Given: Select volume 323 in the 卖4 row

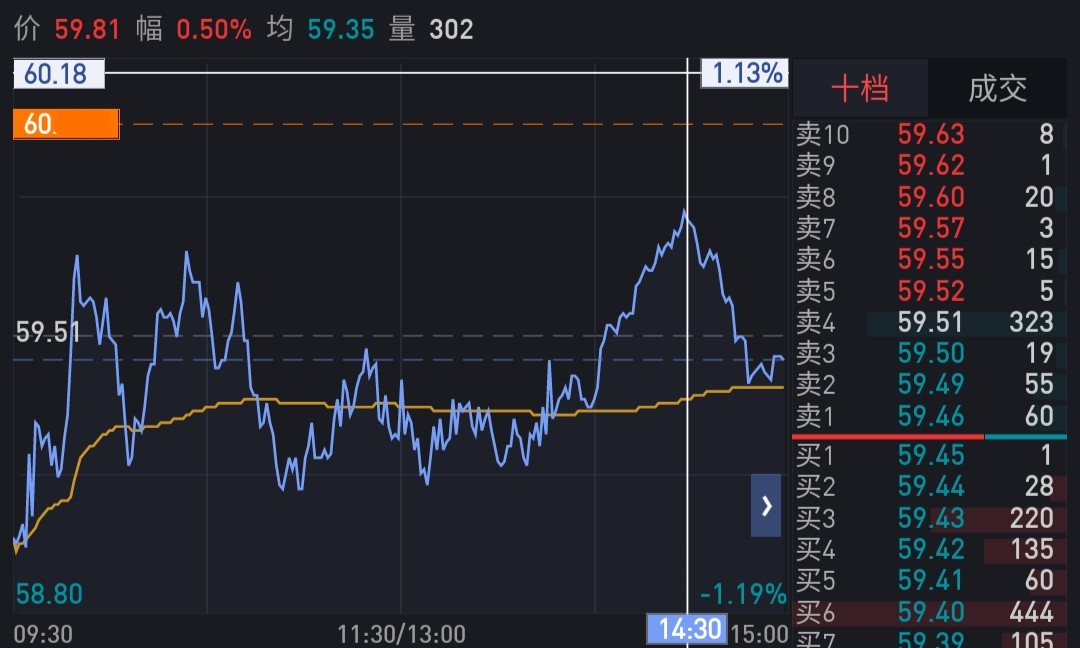Looking at the screenshot, I should point(1031,322).
